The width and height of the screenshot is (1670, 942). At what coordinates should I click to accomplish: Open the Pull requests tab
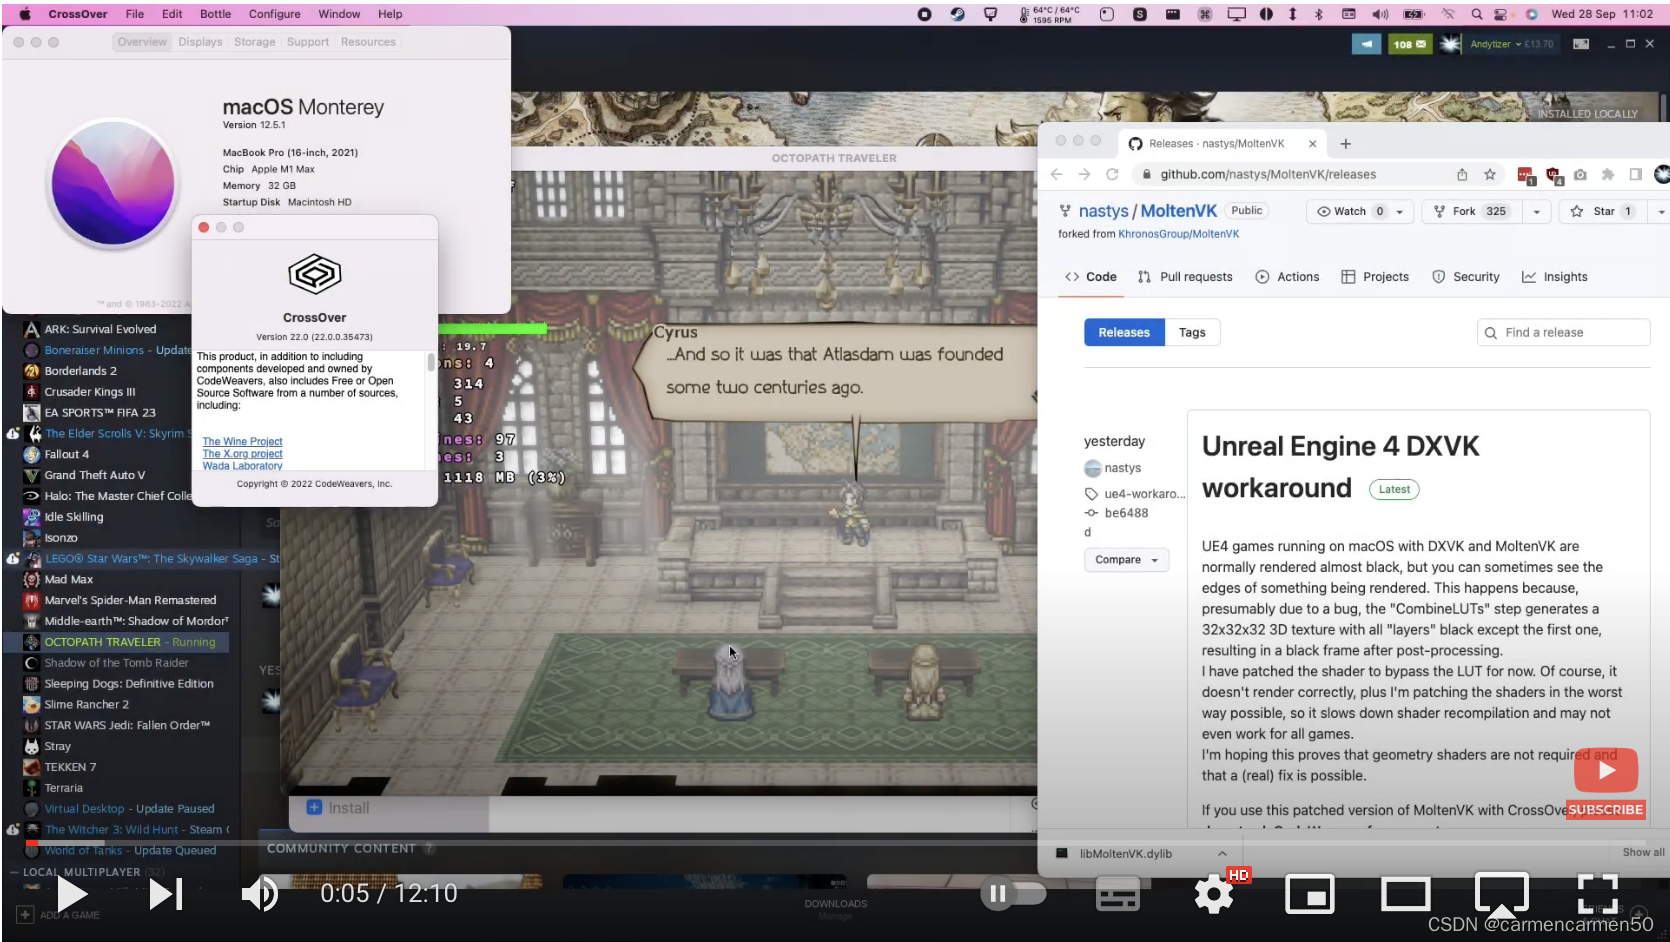coord(1185,277)
